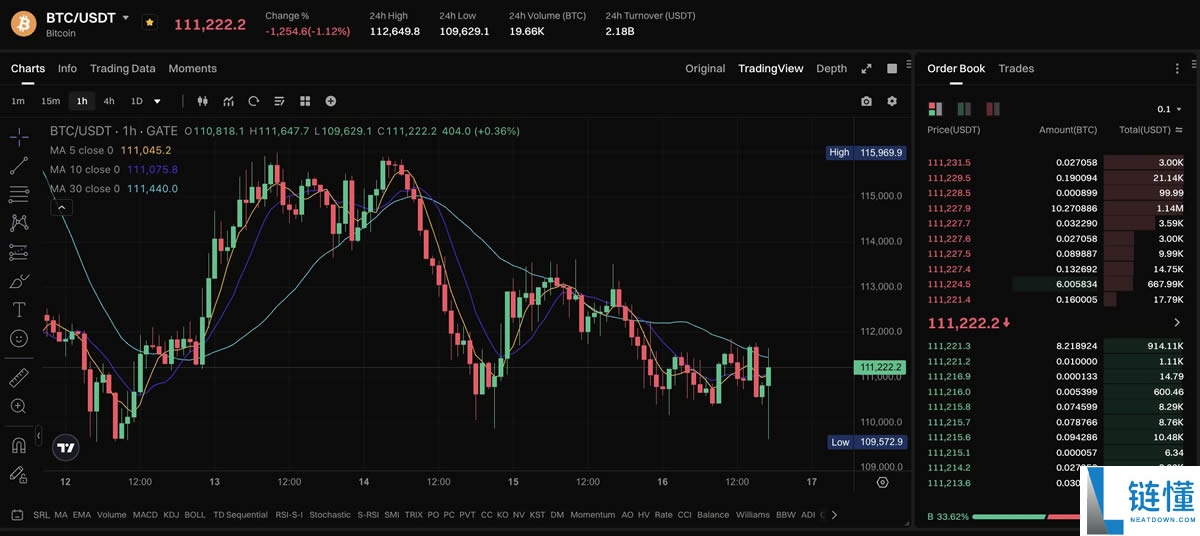Open Order Book more options dots
This screenshot has width=1200, height=536.
tap(1177, 69)
